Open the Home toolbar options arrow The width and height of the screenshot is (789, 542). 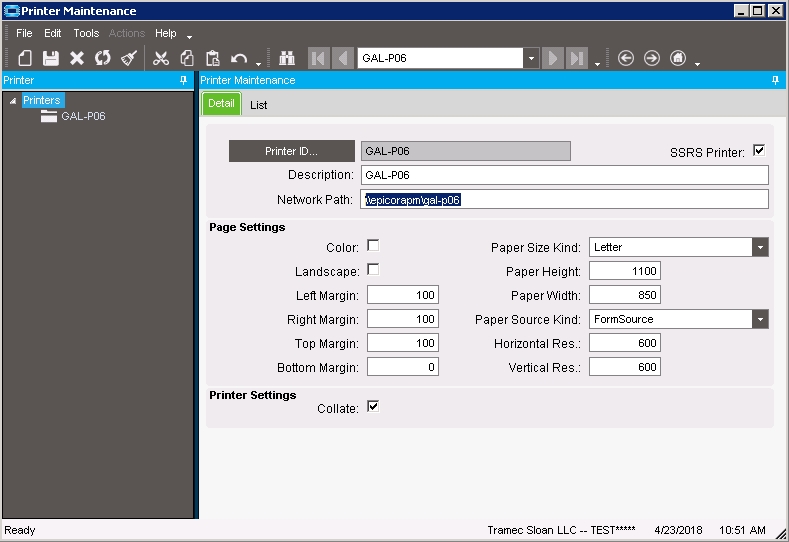697,64
